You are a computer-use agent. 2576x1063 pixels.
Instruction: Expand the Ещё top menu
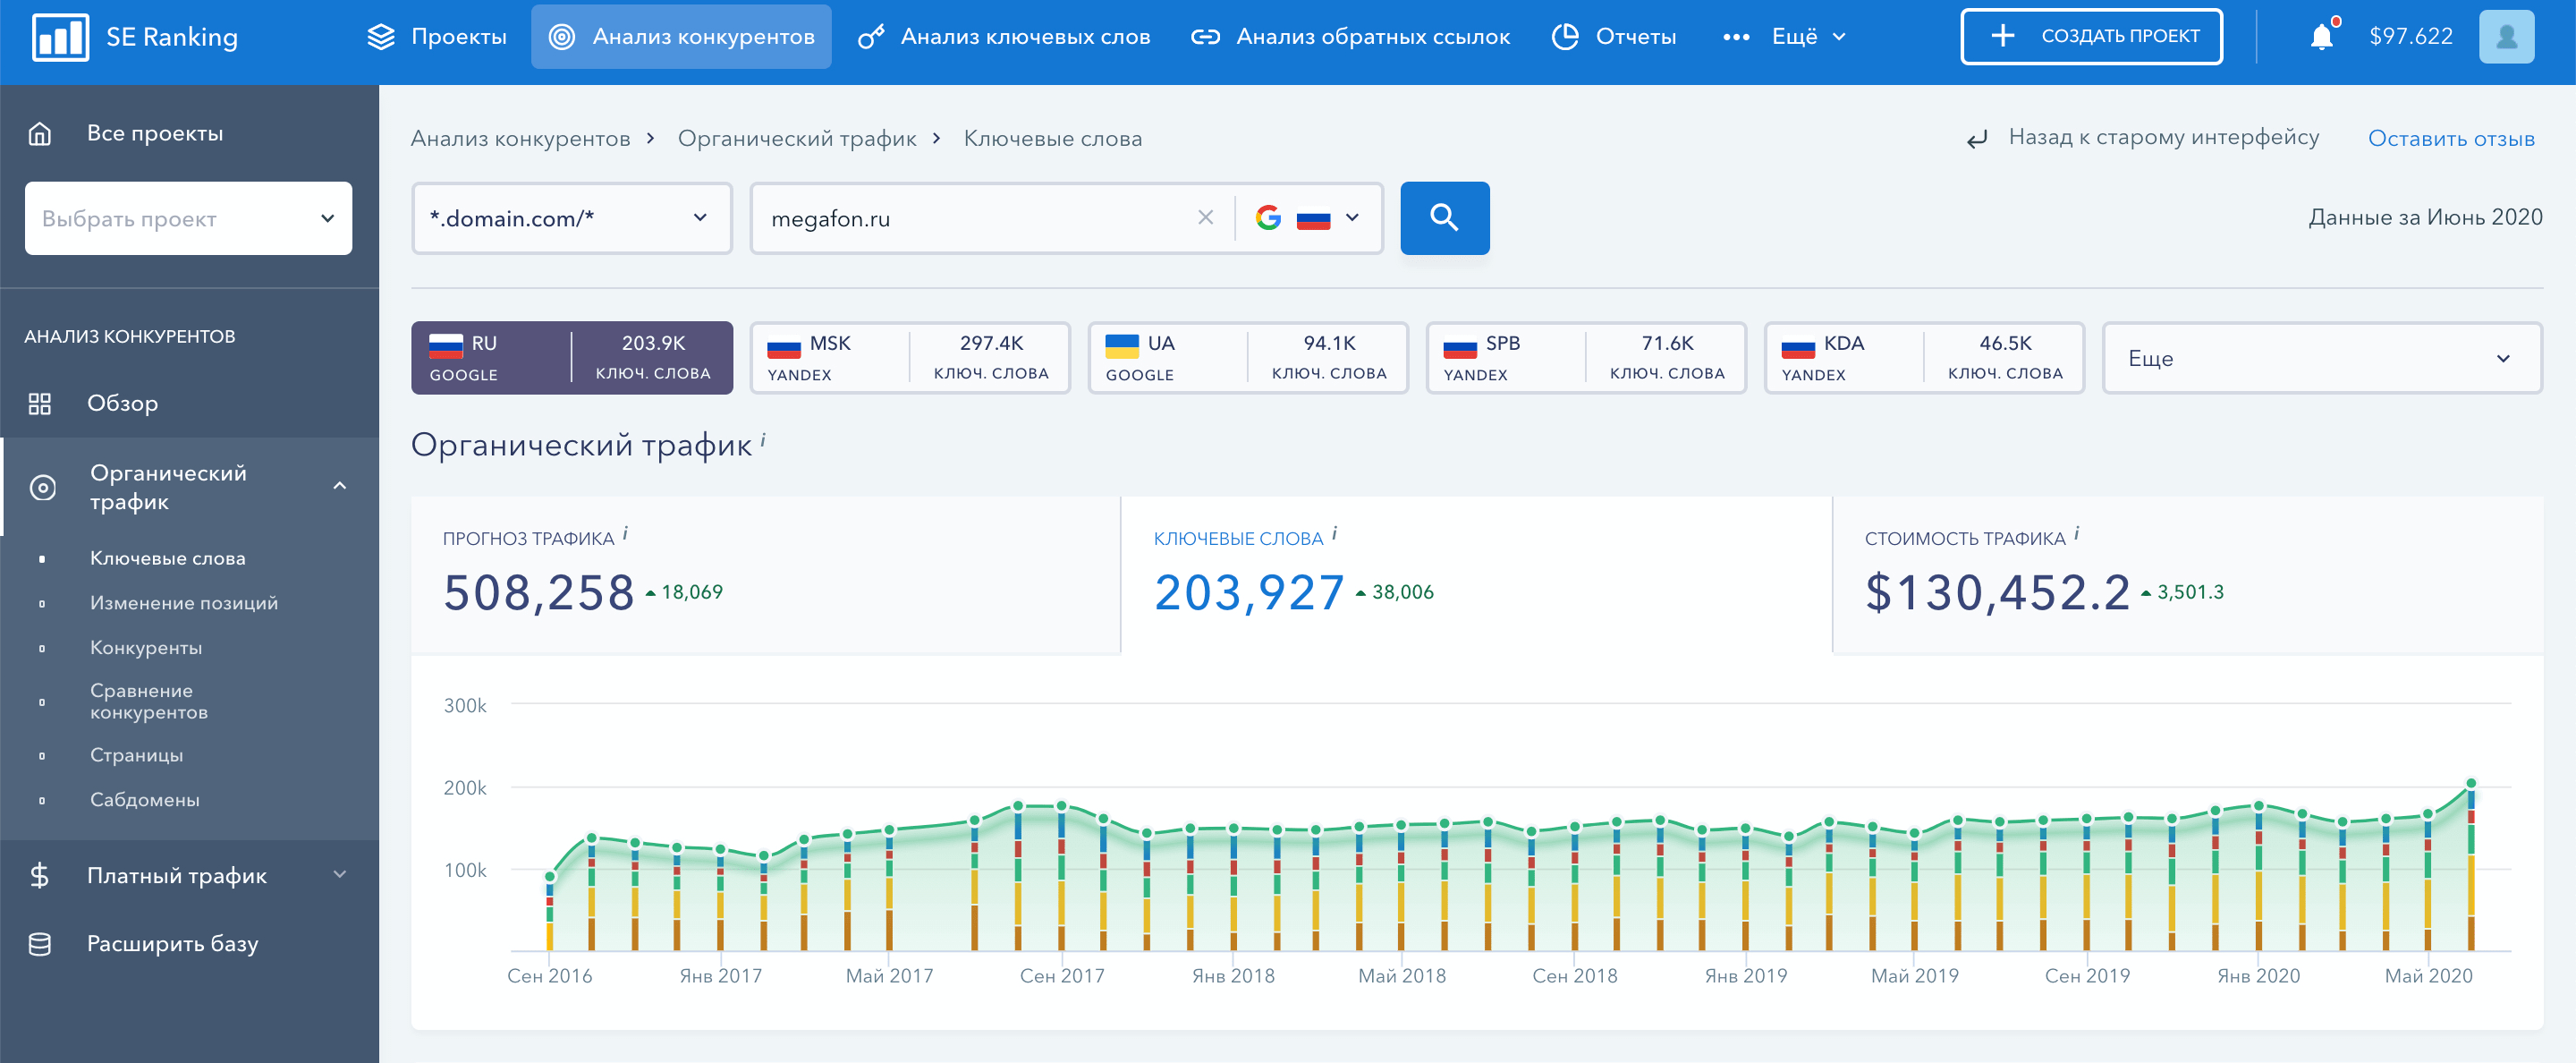click(x=1807, y=37)
